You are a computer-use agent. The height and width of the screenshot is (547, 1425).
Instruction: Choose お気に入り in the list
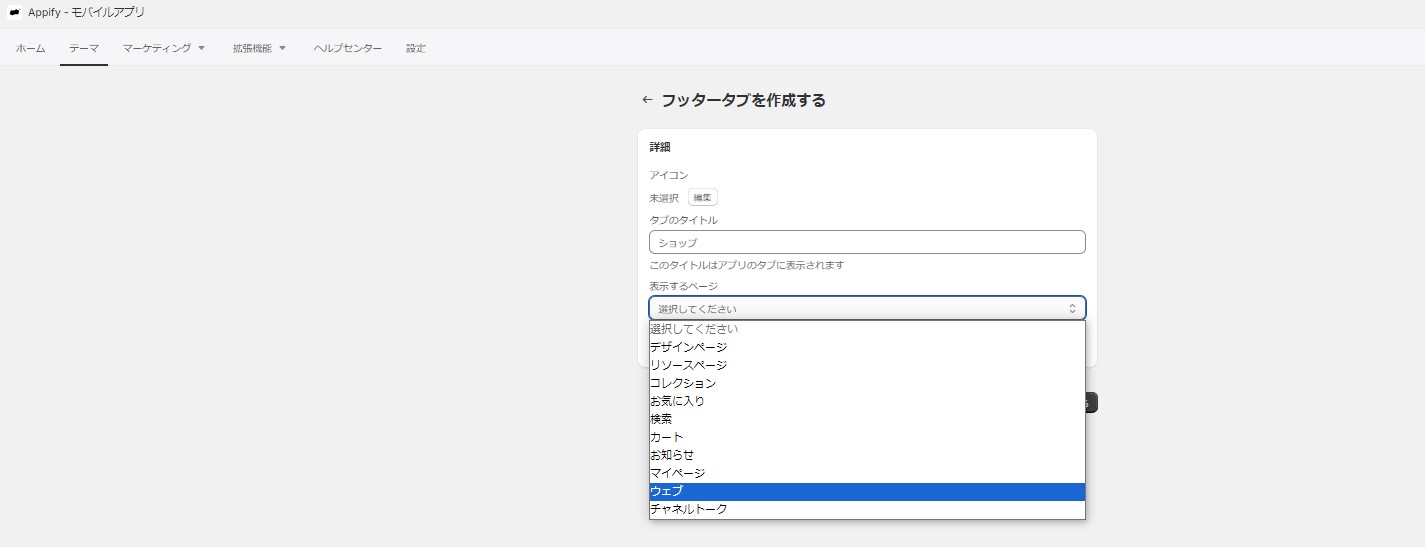click(x=867, y=401)
